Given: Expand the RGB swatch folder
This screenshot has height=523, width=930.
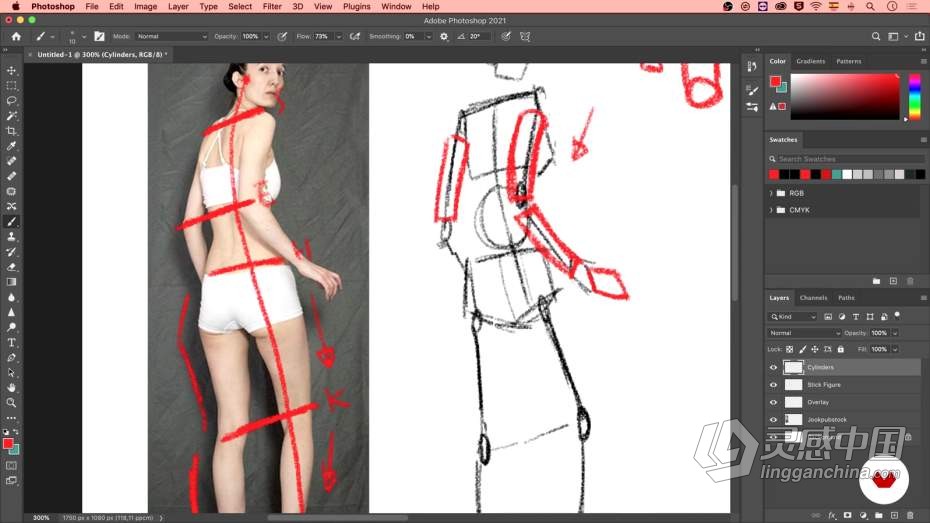Looking at the screenshot, I should click(771, 193).
